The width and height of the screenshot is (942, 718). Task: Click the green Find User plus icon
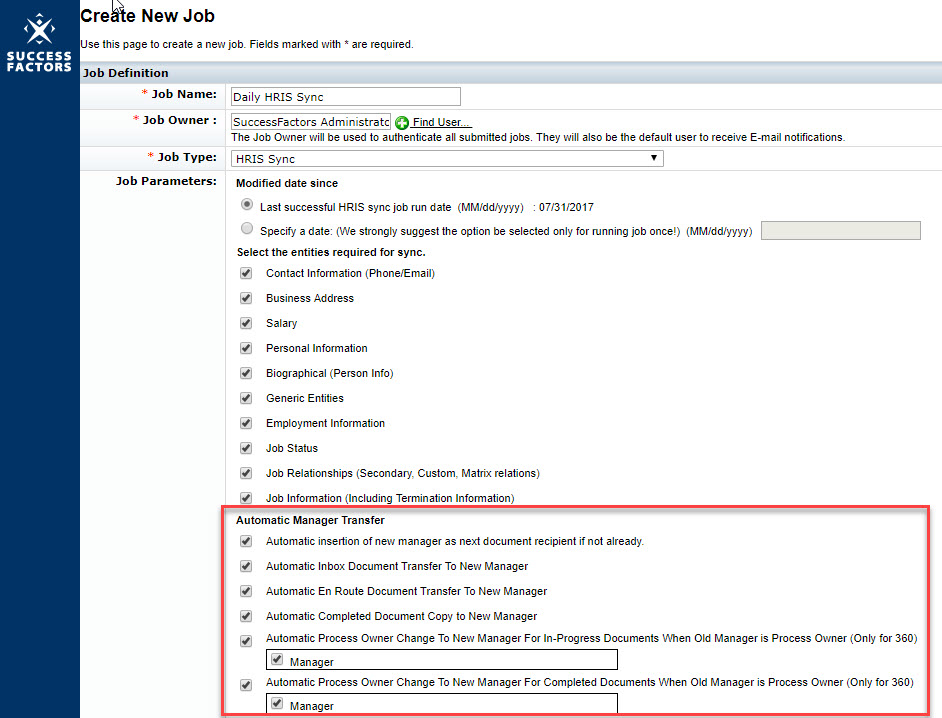coord(402,123)
